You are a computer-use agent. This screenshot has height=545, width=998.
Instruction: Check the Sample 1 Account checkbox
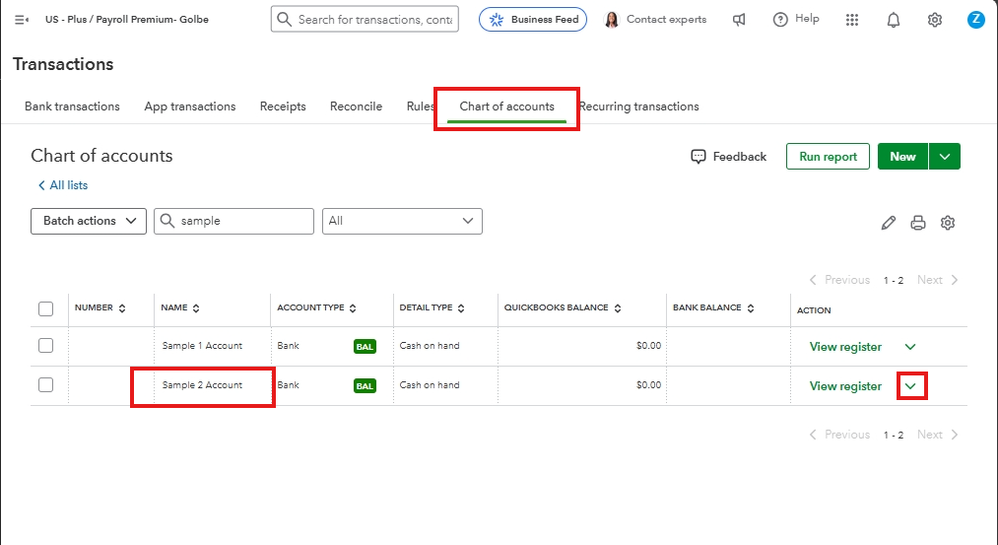coord(46,346)
